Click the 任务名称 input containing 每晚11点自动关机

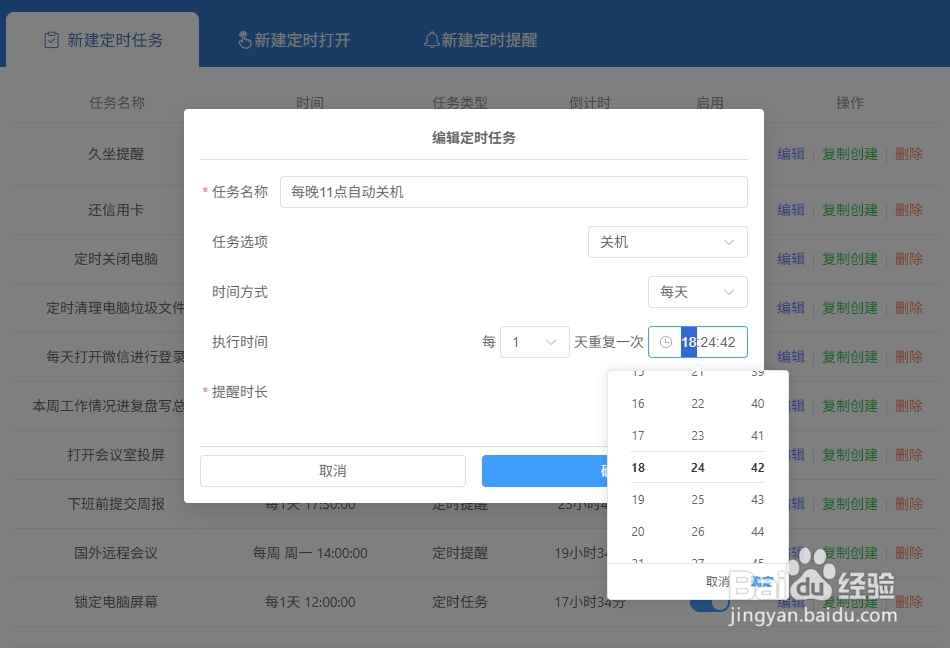(514, 192)
